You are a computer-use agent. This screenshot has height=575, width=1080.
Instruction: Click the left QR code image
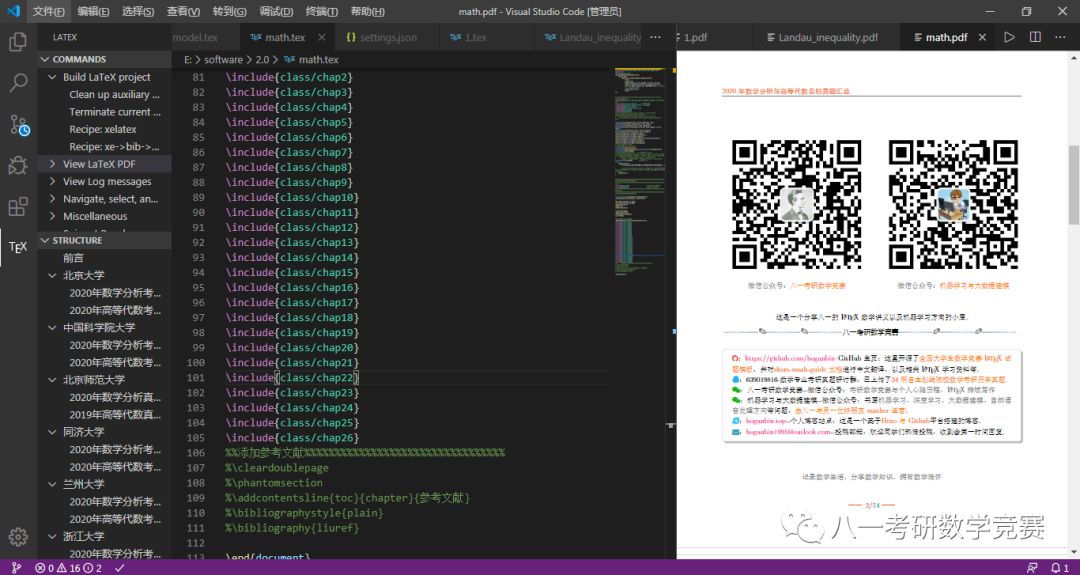coord(796,204)
